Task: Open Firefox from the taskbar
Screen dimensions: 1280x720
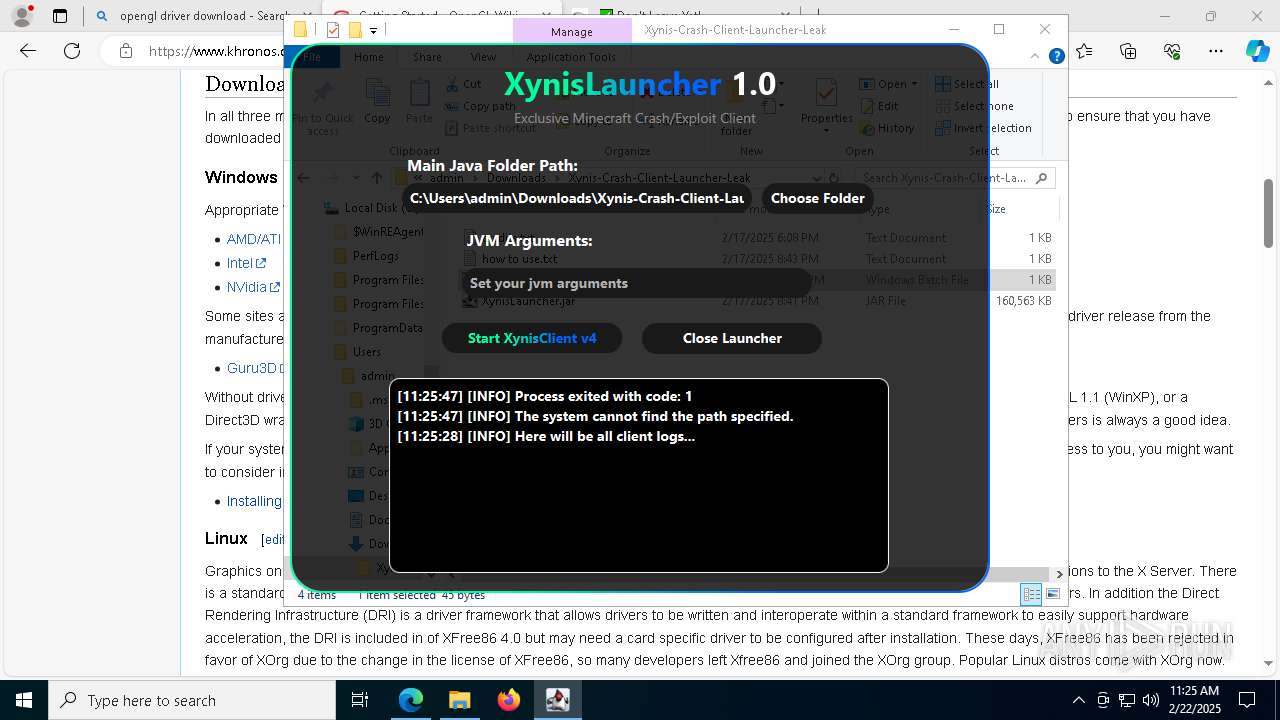Action: point(509,700)
